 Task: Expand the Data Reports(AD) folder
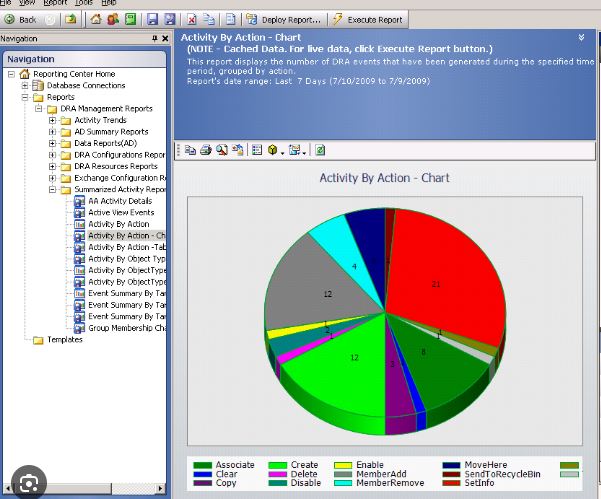[53, 143]
